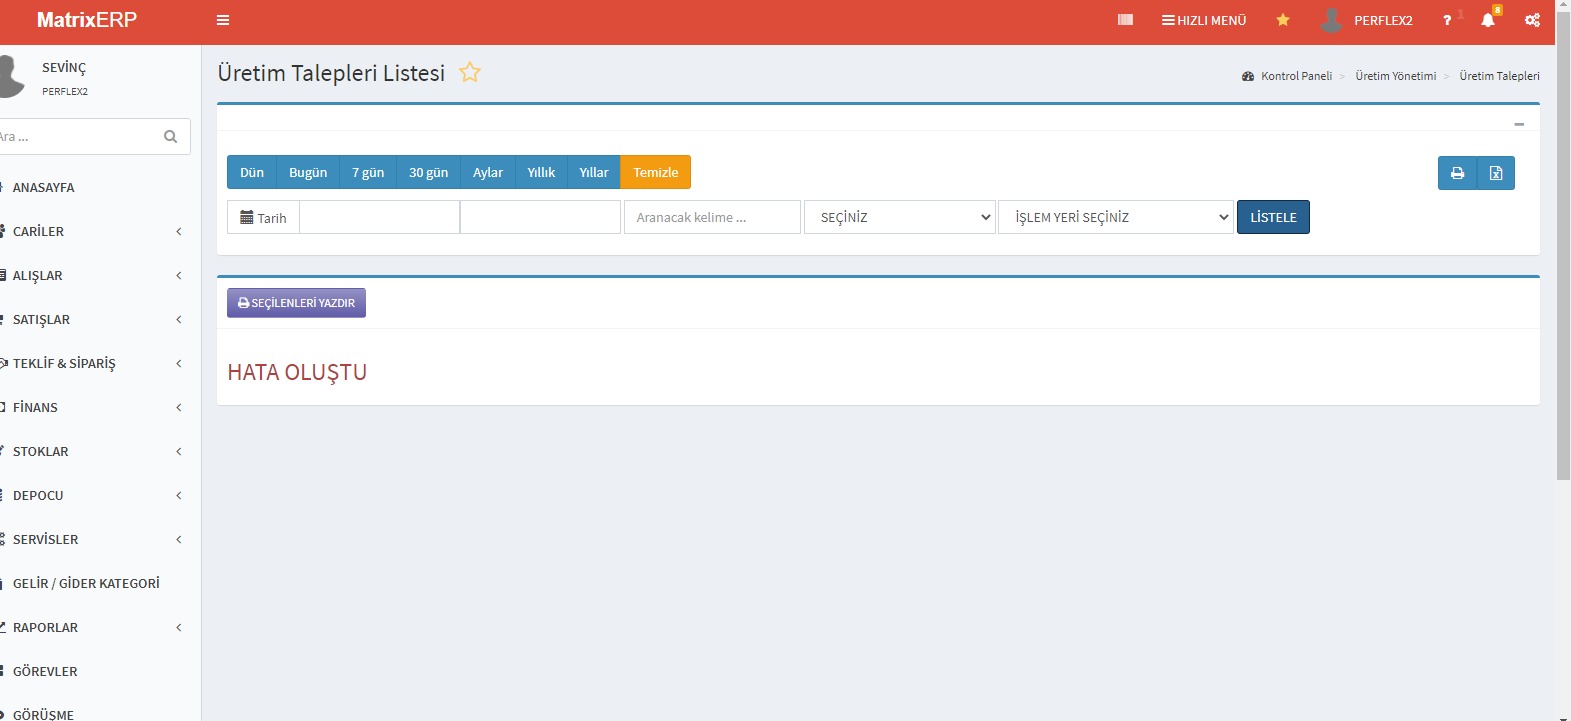This screenshot has width=1571, height=721.
Task: Click the Aranacak kelime search field
Action: [x=712, y=217]
